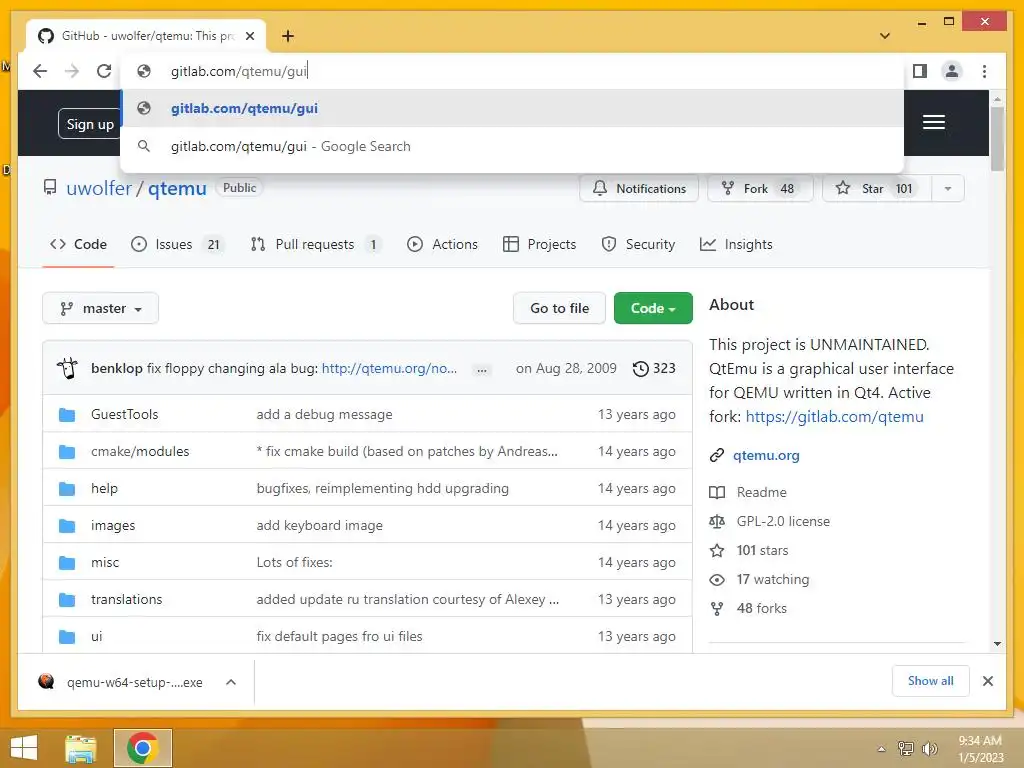Switch to the Code tab
The image size is (1024, 768).
(x=78, y=244)
